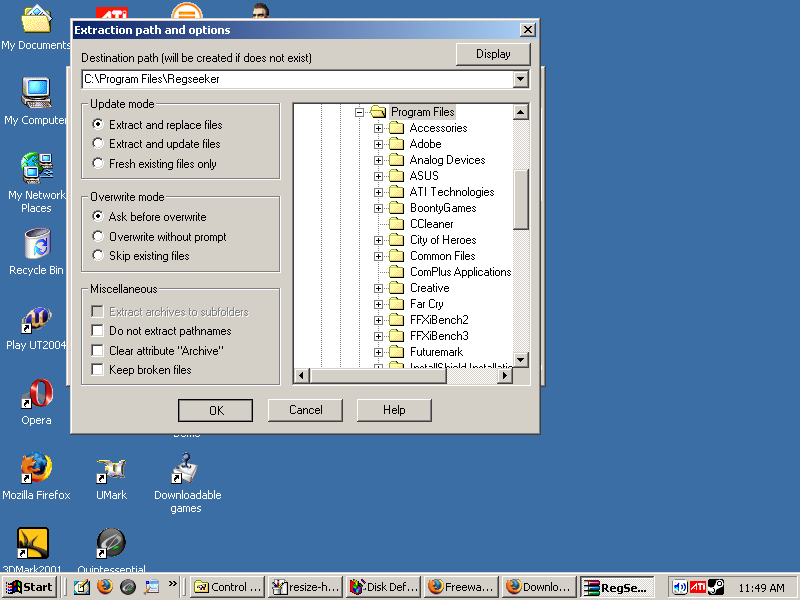
Task: Switch to the Disk Defragmenter taskbar button
Action: coord(383,587)
